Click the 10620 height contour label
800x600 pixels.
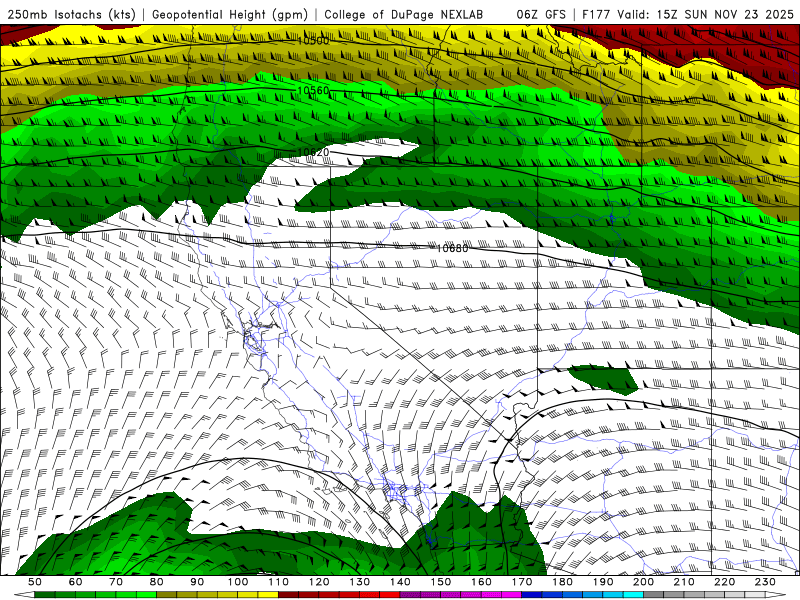[x=313, y=153]
